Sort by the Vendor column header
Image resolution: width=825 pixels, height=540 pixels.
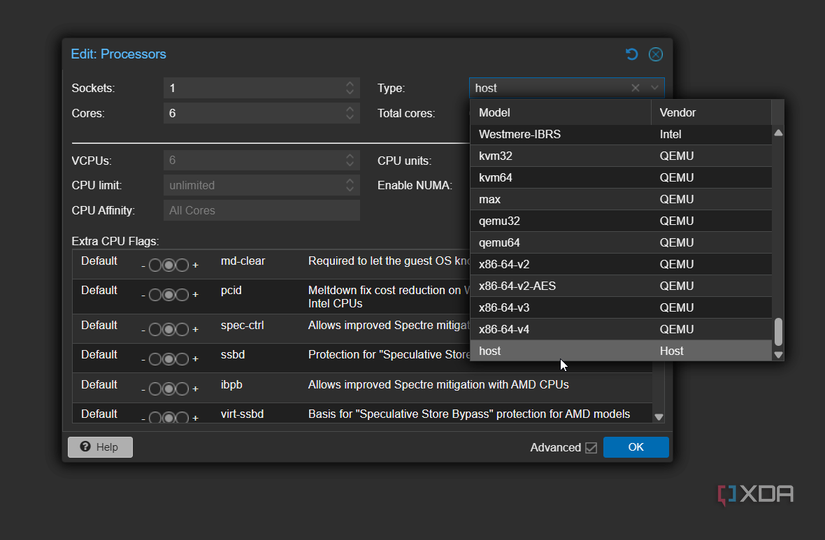pos(711,113)
